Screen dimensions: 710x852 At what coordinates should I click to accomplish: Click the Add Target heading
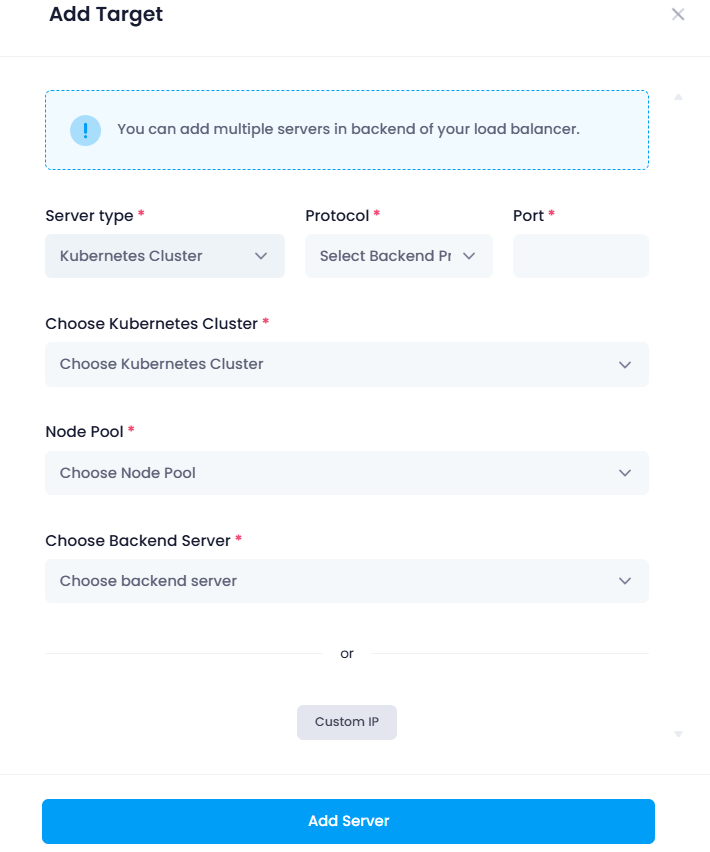pos(106,15)
